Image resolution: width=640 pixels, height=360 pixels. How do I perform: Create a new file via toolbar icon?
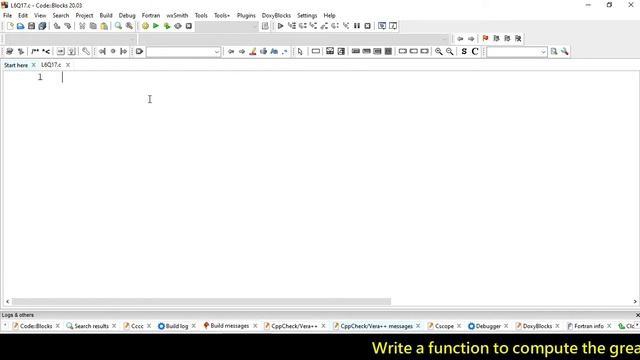coord(10,26)
